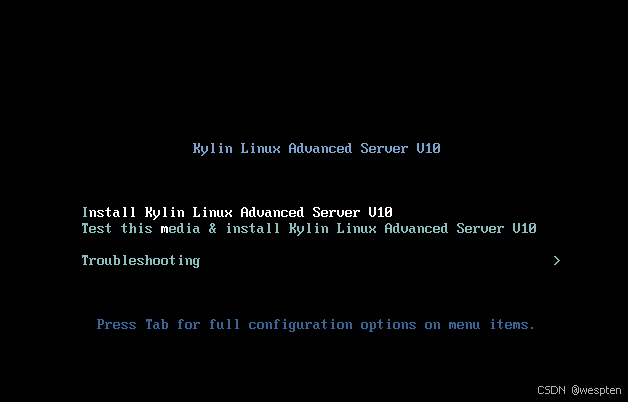Click the blue Kylin Linux Advanced Server title

tap(316, 149)
